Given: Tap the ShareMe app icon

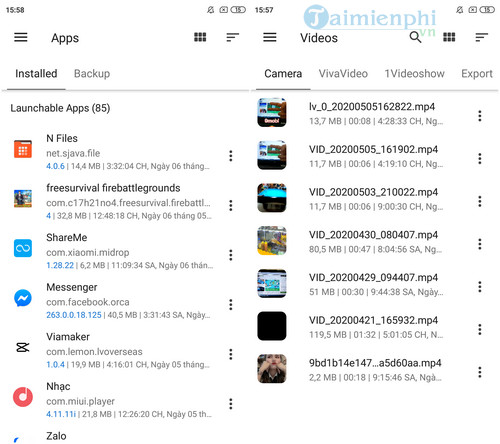Looking at the screenshot, I should click(x=23, y=248).
